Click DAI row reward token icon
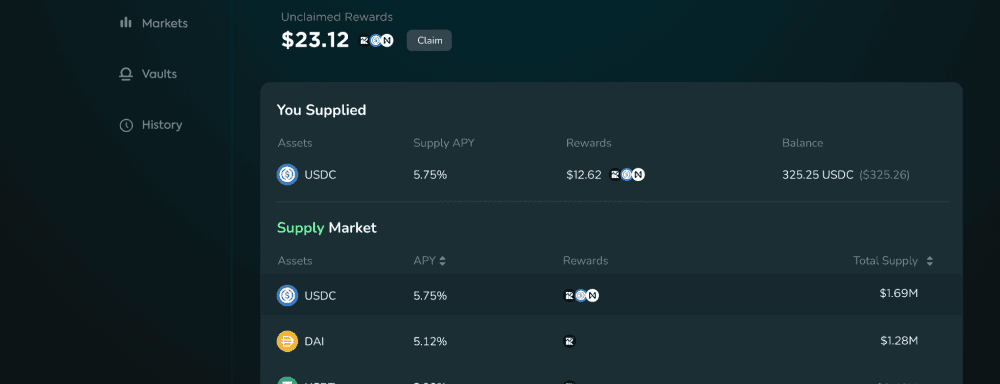 [x=570, y=341]
